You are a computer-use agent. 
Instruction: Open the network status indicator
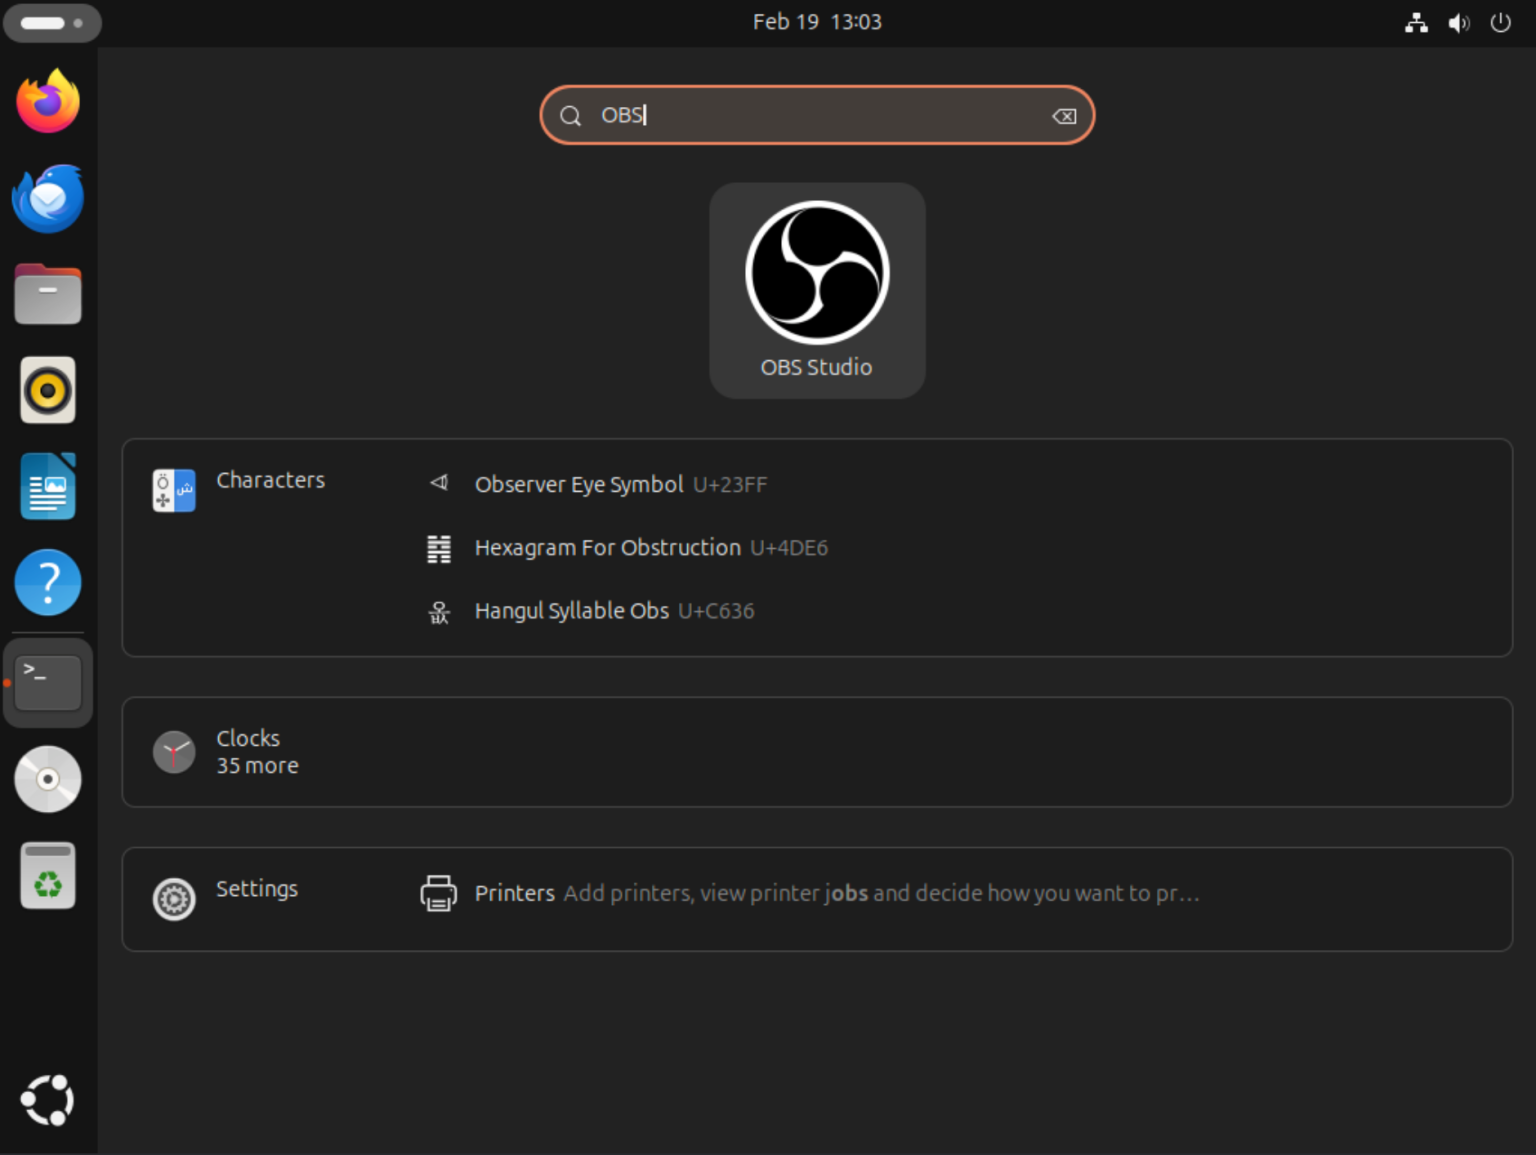coord(1416,22)
